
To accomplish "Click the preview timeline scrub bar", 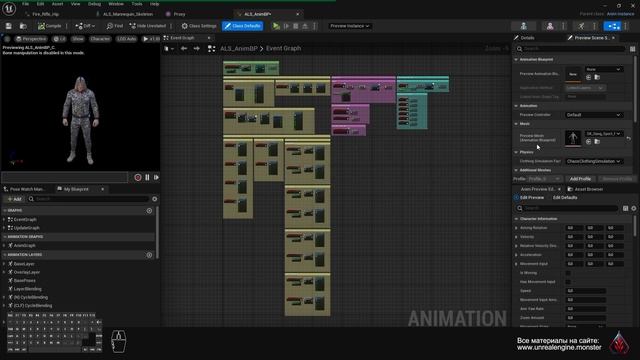I will (64, 178).
